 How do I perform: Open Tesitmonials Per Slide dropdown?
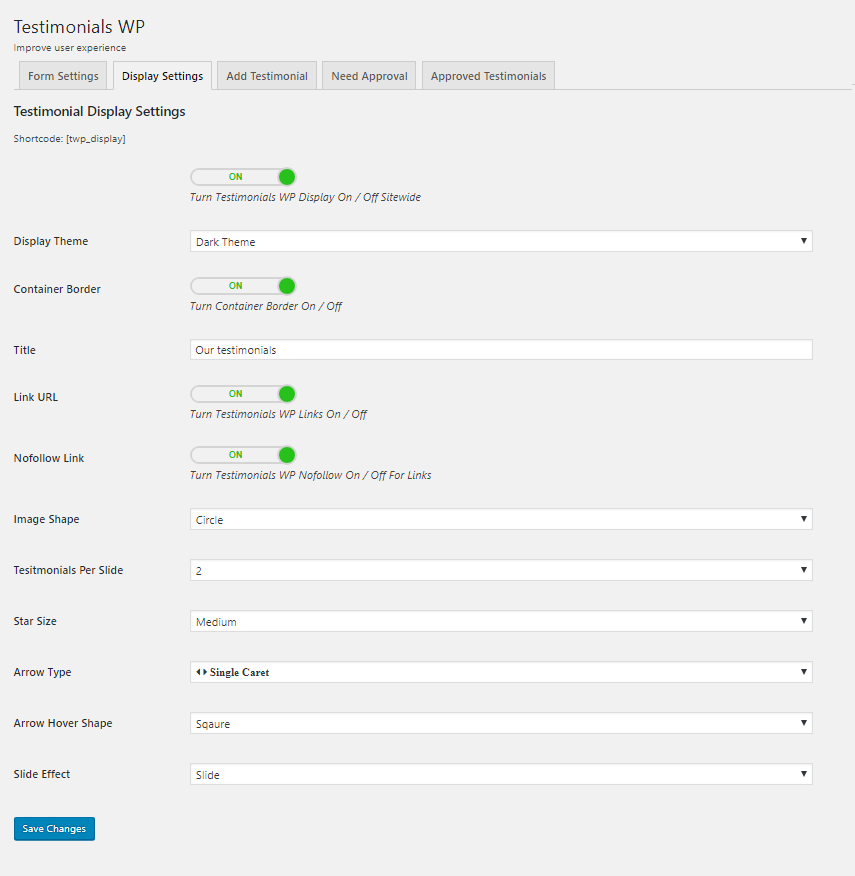point(501,570)
